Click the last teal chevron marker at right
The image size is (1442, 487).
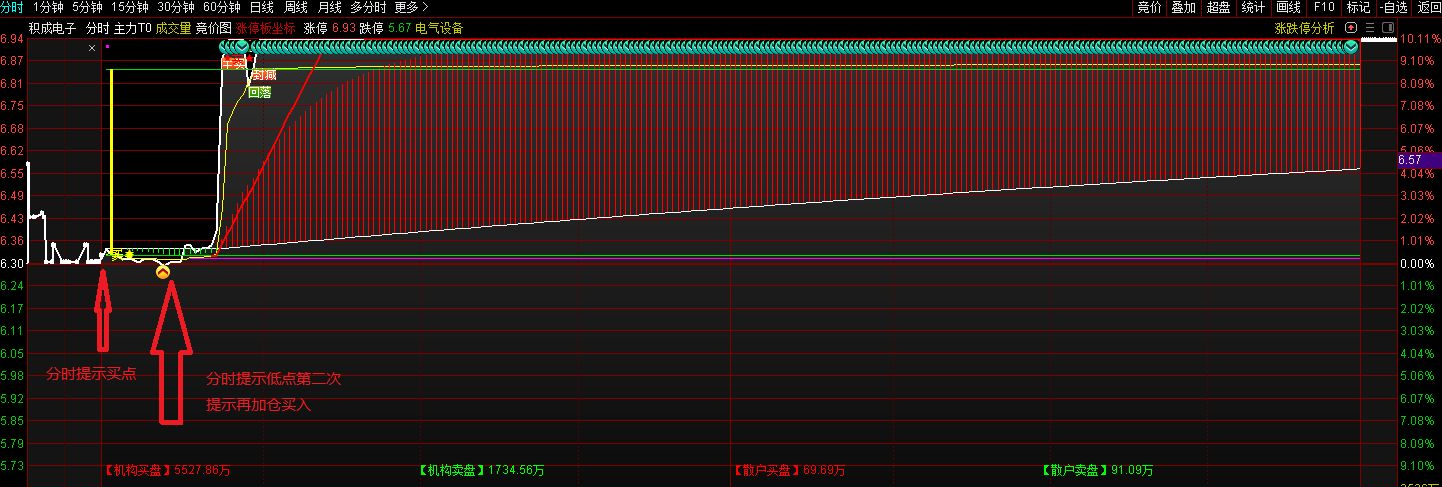[1351, 46]
